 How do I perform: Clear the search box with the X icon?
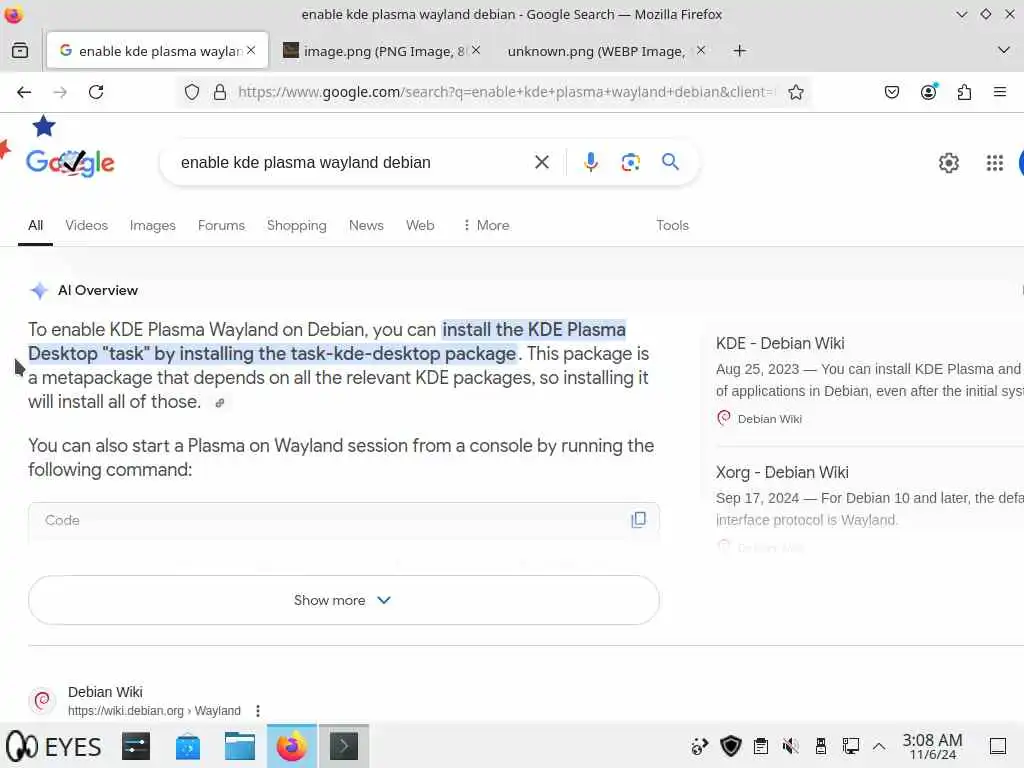pos(541,162)
